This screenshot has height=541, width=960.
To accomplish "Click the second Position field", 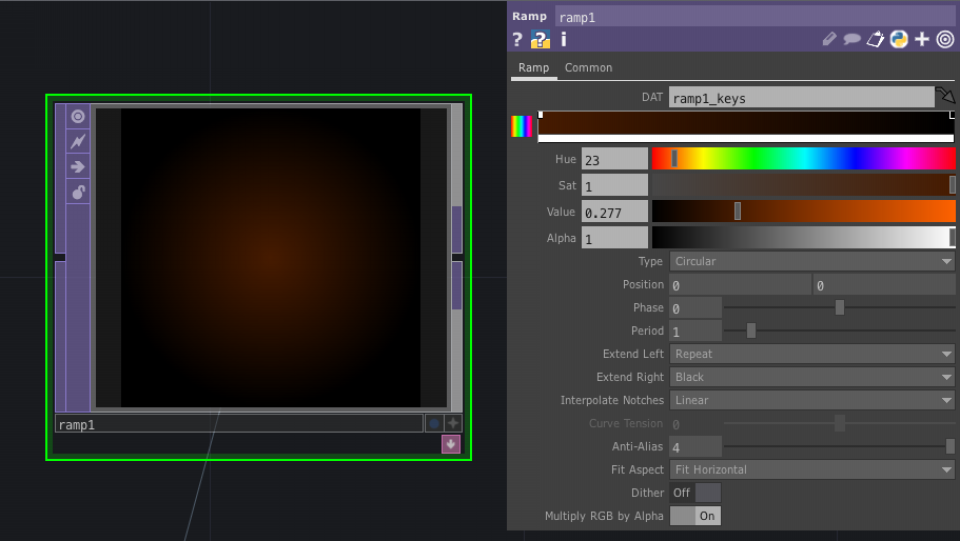I will pos(884,285).
